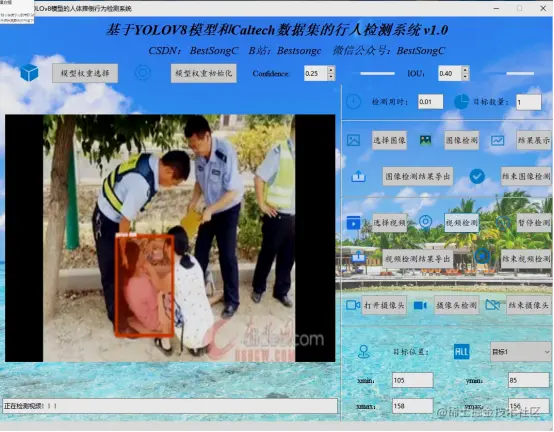This screenshot has width=554, height=432.
Task: Click the ymax field showing 156
Action: click(x=529, y=406)
